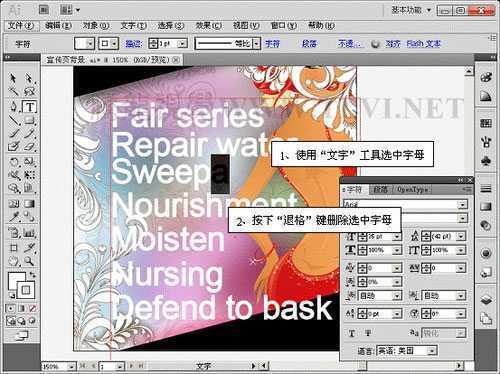Screen dimensions: 500x374
Task: Select the Line Segment tool
Action: tap(13, 120)
